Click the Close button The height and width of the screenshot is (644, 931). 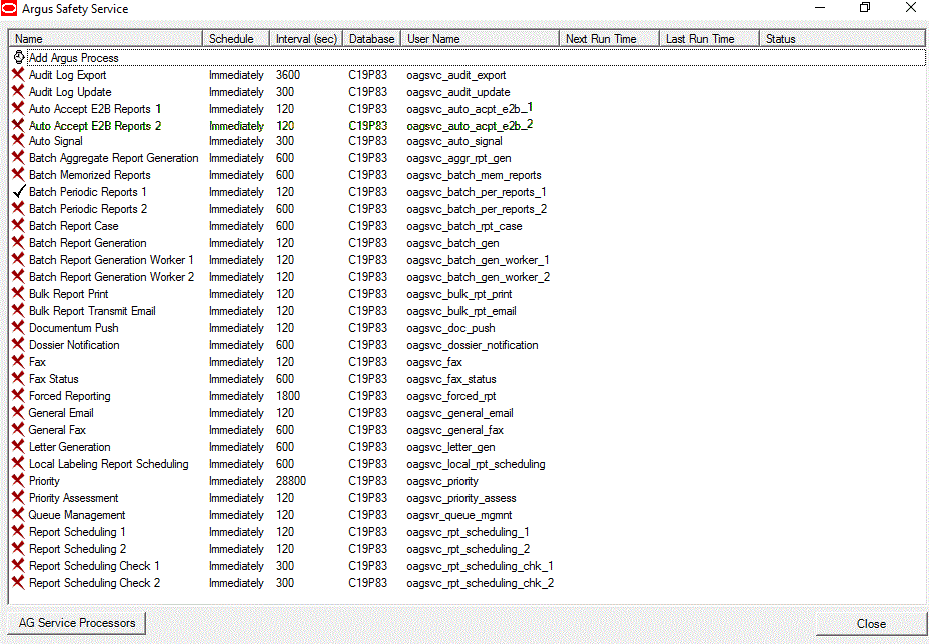point(871,624)
